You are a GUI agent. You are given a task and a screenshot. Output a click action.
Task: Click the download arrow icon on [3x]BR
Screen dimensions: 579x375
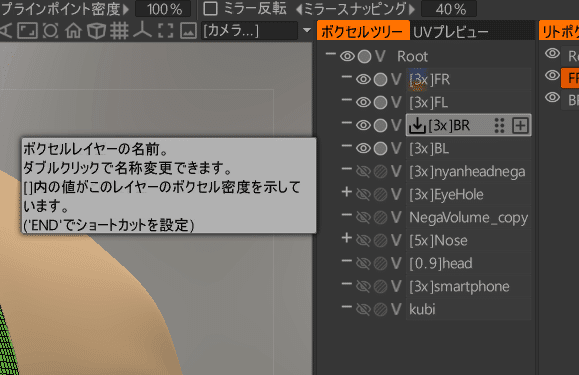[417, 125]
